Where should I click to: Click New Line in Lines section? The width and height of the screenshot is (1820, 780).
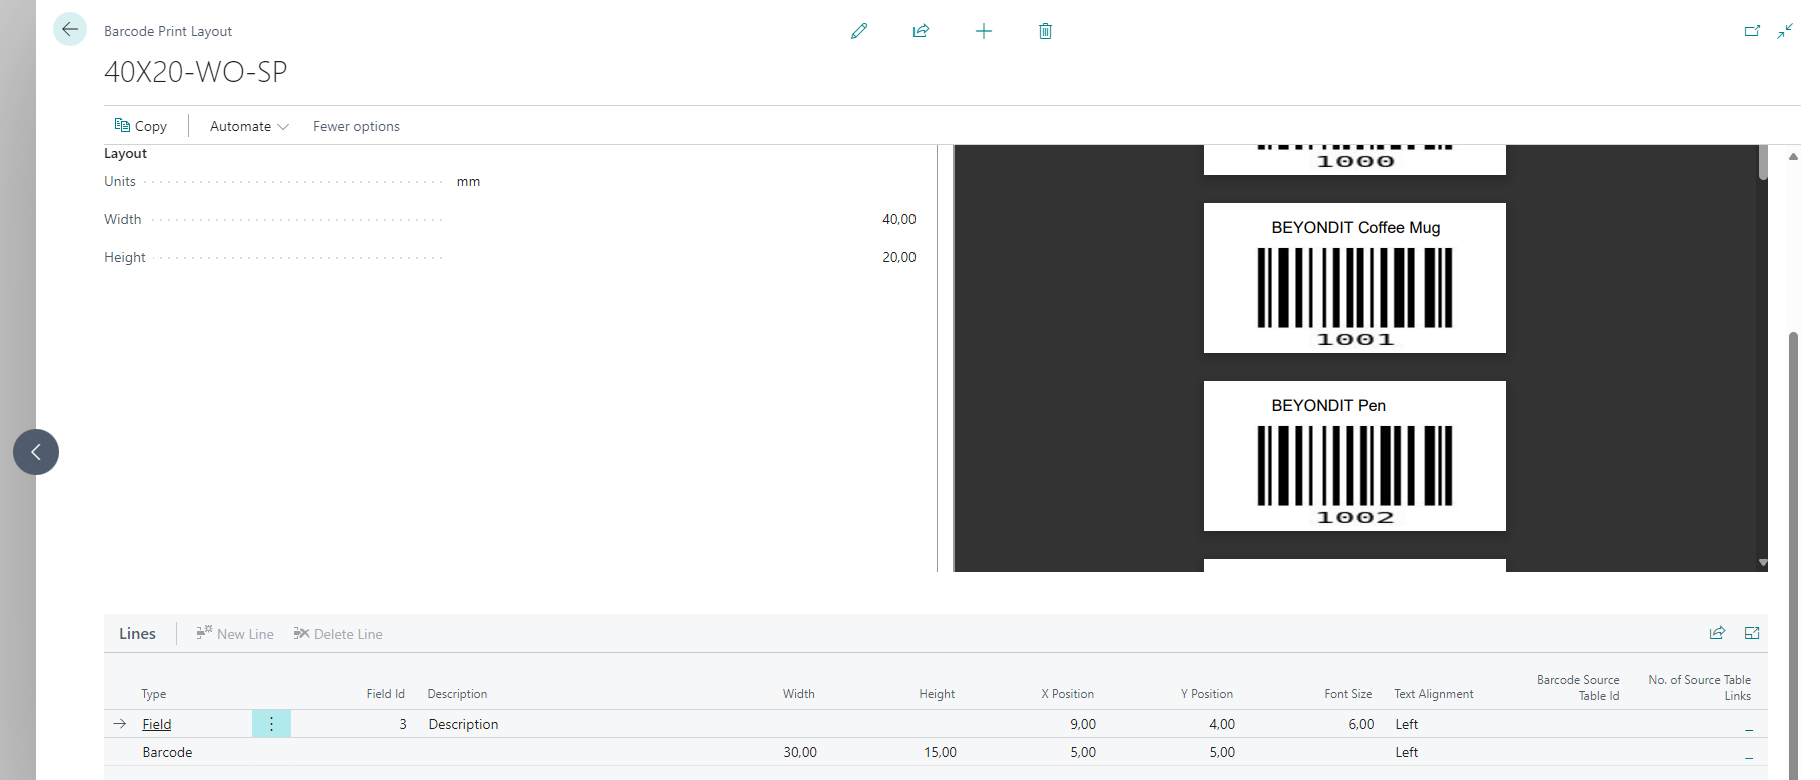click(x=235, y=634)
